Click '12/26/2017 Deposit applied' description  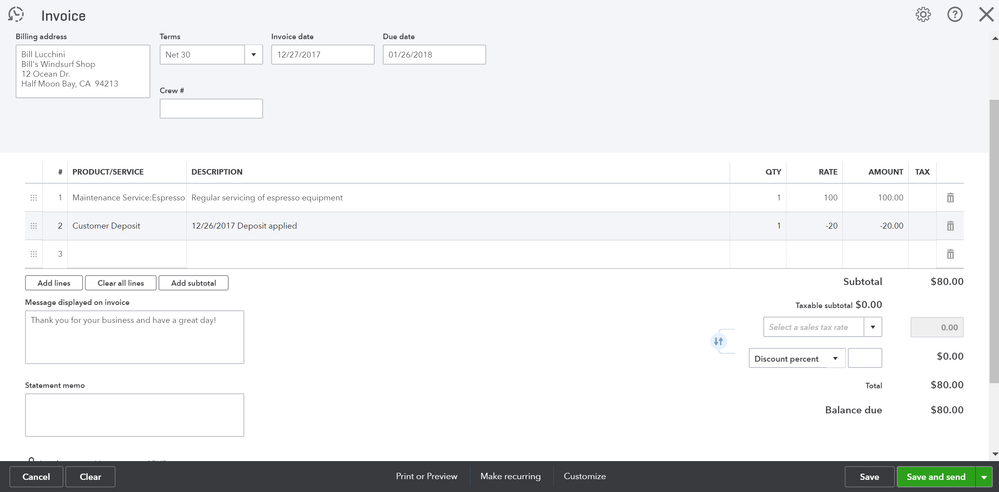[x=244, y=226]
